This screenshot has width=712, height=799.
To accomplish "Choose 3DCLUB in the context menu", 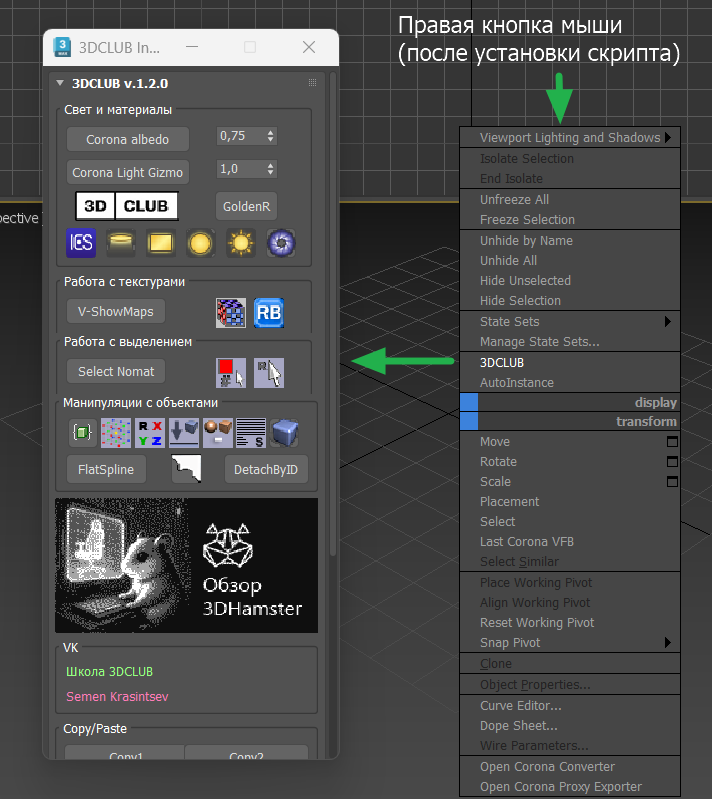I will pos(570,362).
